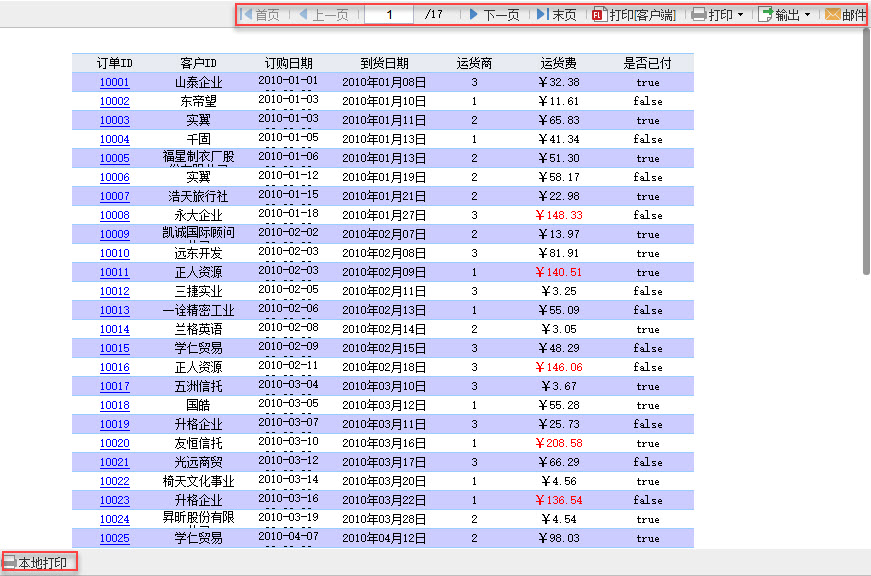Screen dimensions: 871x576
Task: Select the red freight value ¥148.33
Action: click(559, 215)
